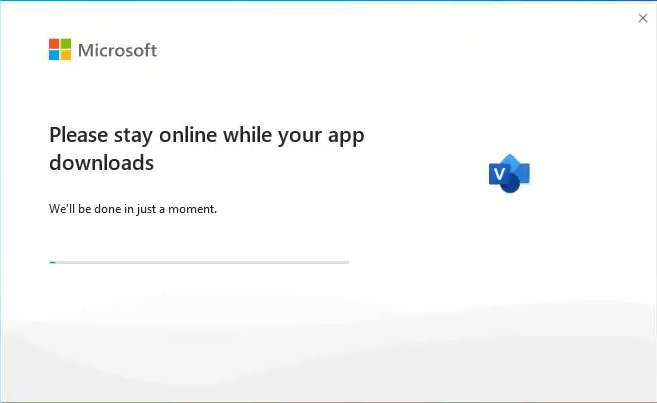The image size is (657, 403).
Task: Click the blue square in Microsoft logo
Action: coord(54,55)
